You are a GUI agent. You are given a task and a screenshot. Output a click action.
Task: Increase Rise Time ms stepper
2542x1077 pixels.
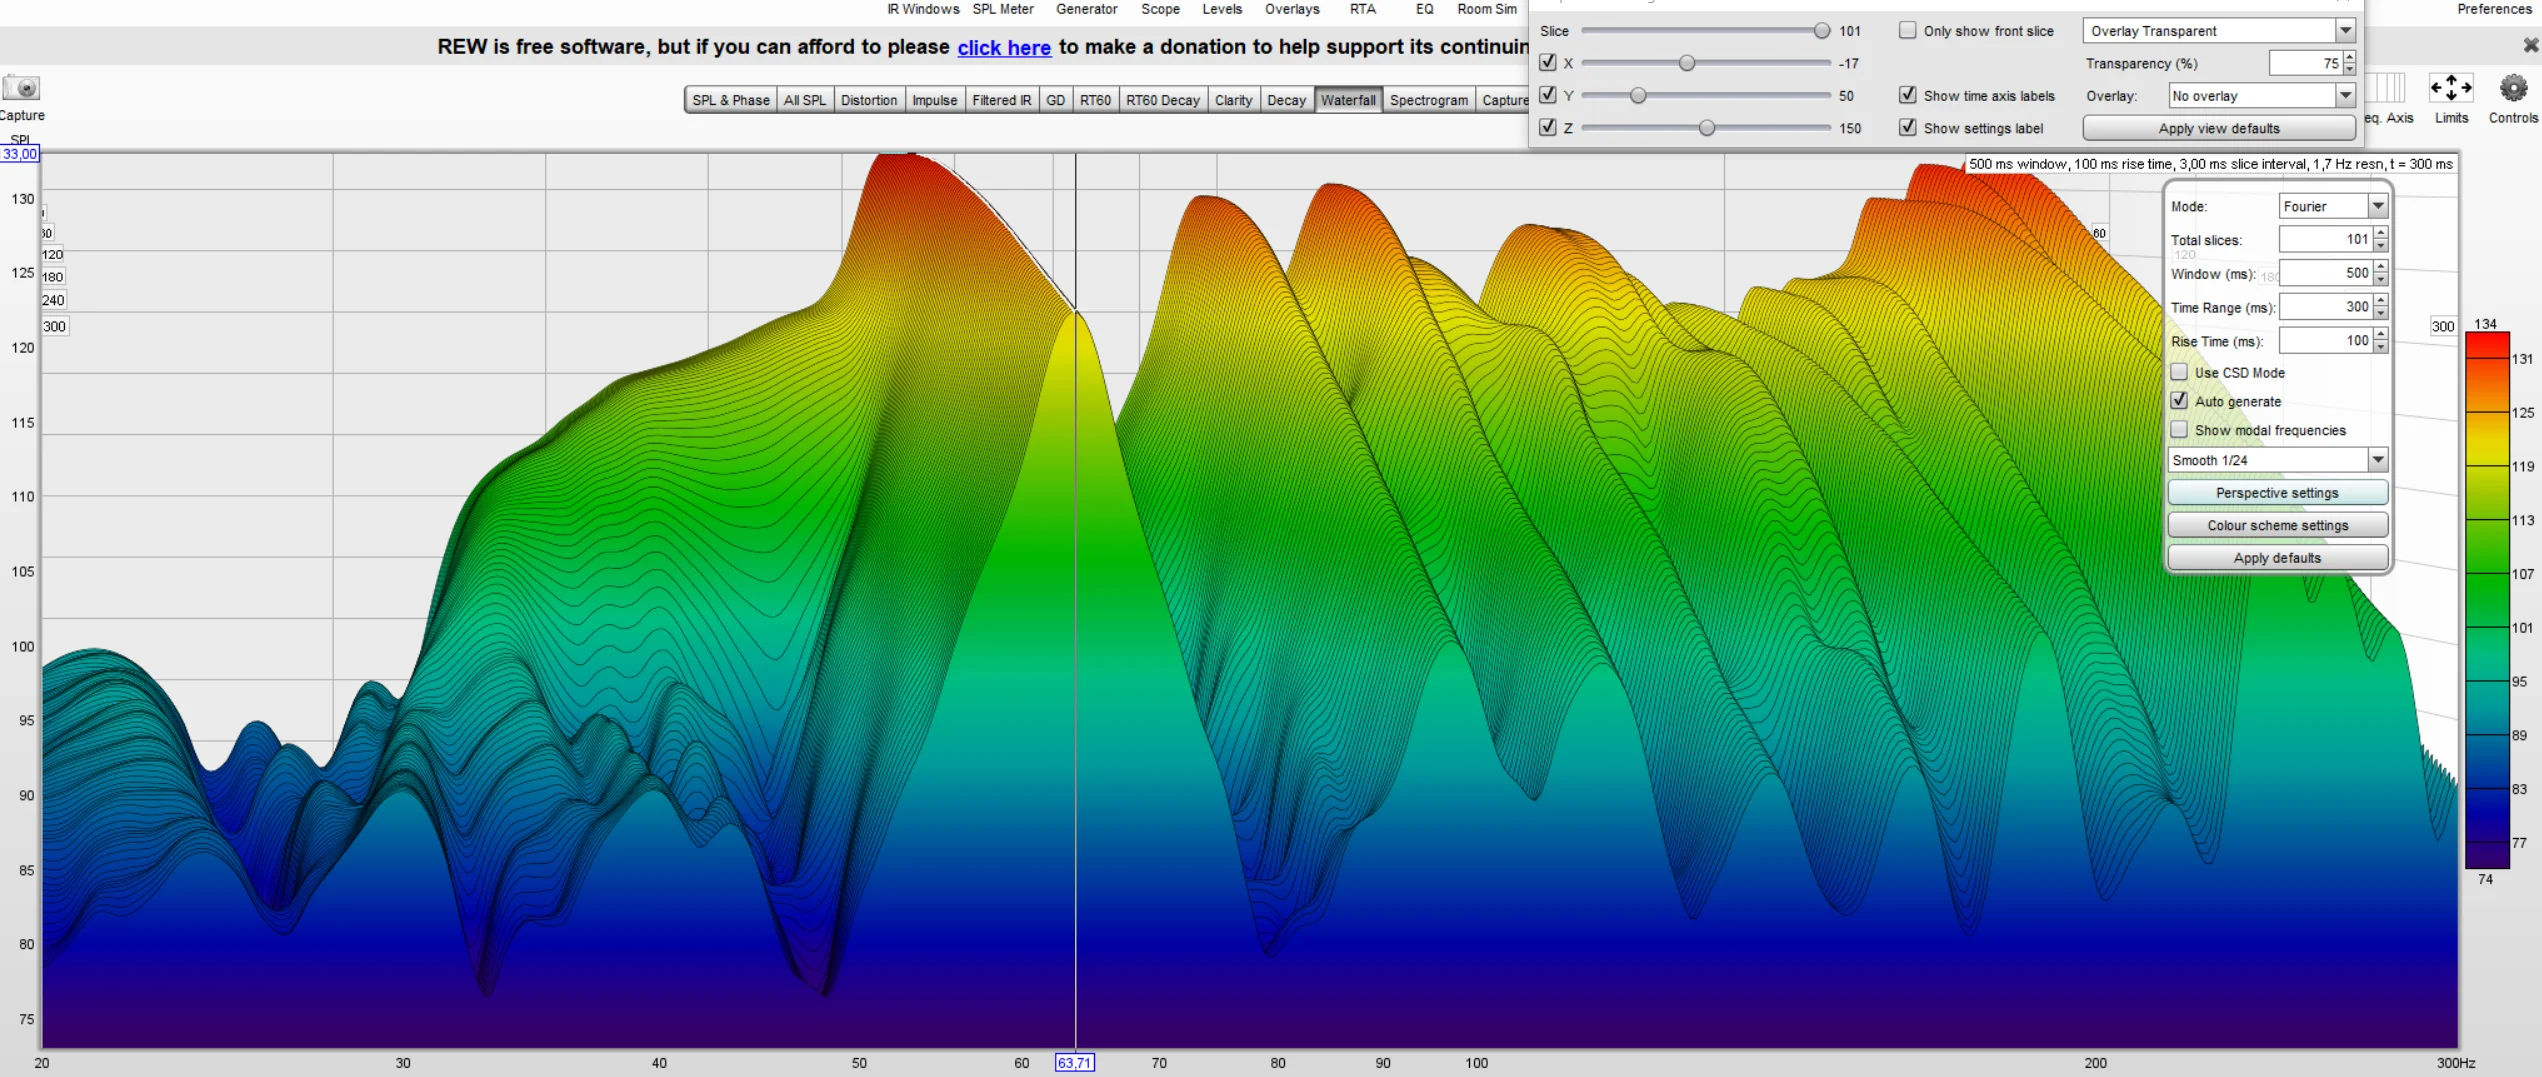pos(2381,335)
